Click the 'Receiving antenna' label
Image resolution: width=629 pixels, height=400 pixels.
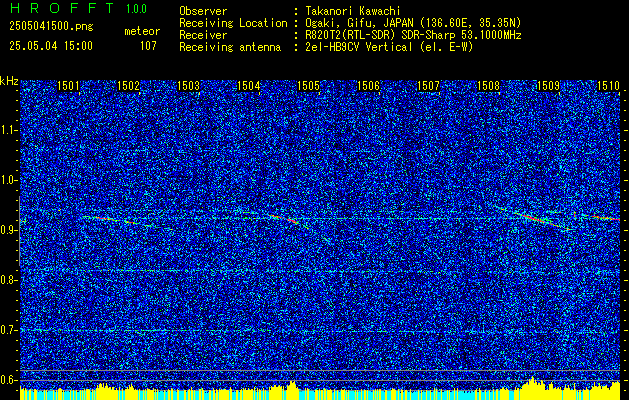[x=230, y=47]
